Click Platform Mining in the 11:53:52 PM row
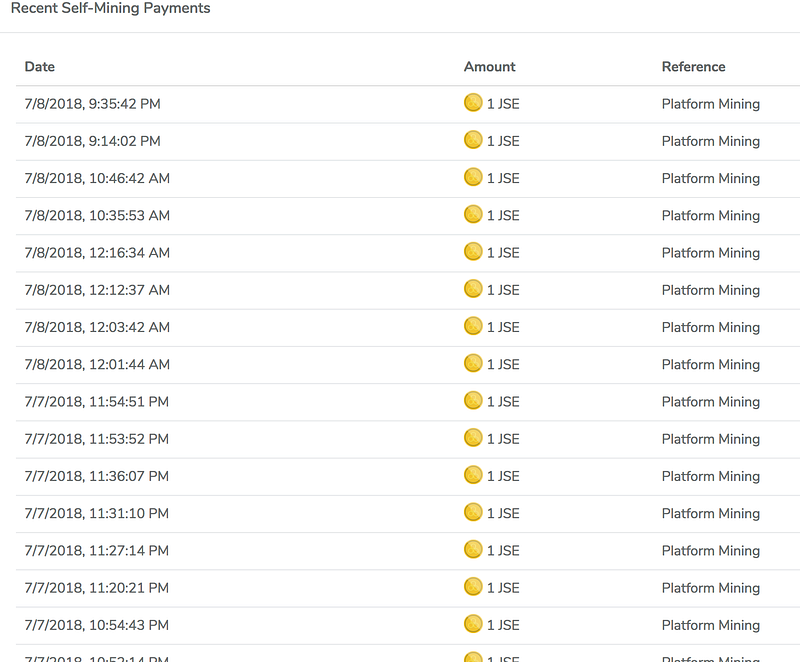Image resolution: width=800 pixels, height=662 pixels. pos(711,439)
